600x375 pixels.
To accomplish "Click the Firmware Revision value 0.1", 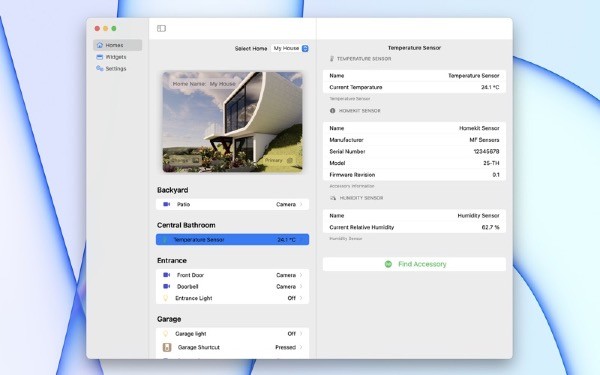I will [496, 175].
